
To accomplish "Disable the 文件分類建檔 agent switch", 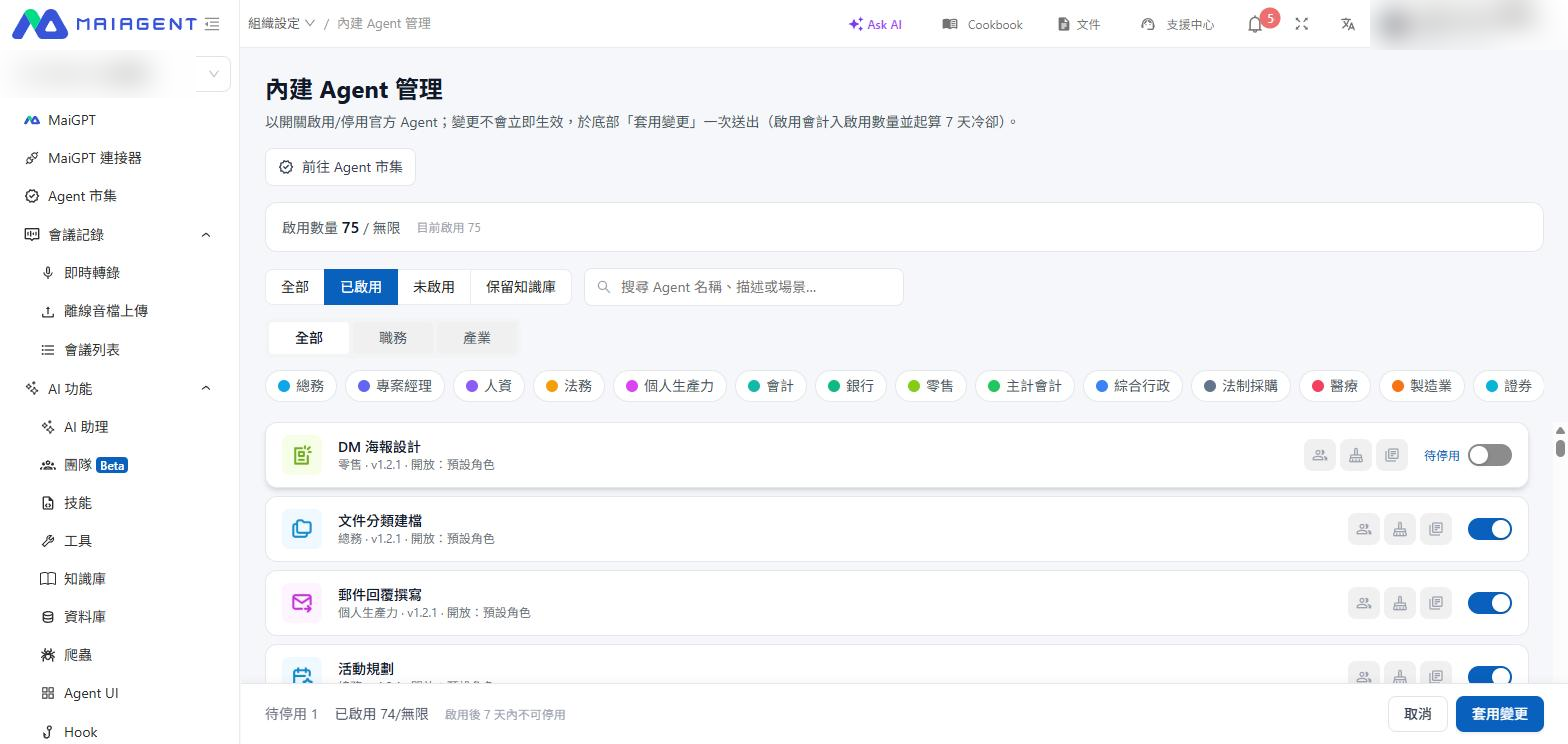I will [1490, 529].
